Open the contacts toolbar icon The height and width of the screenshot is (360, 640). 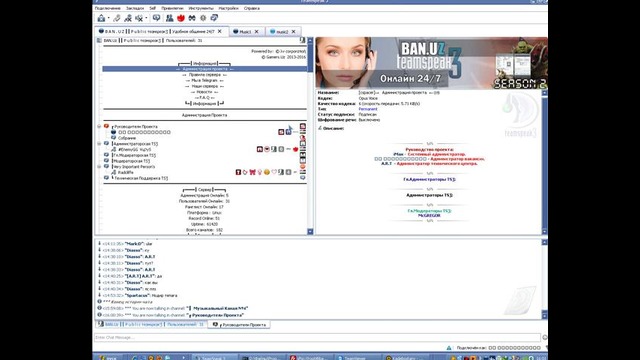(169, 18)
